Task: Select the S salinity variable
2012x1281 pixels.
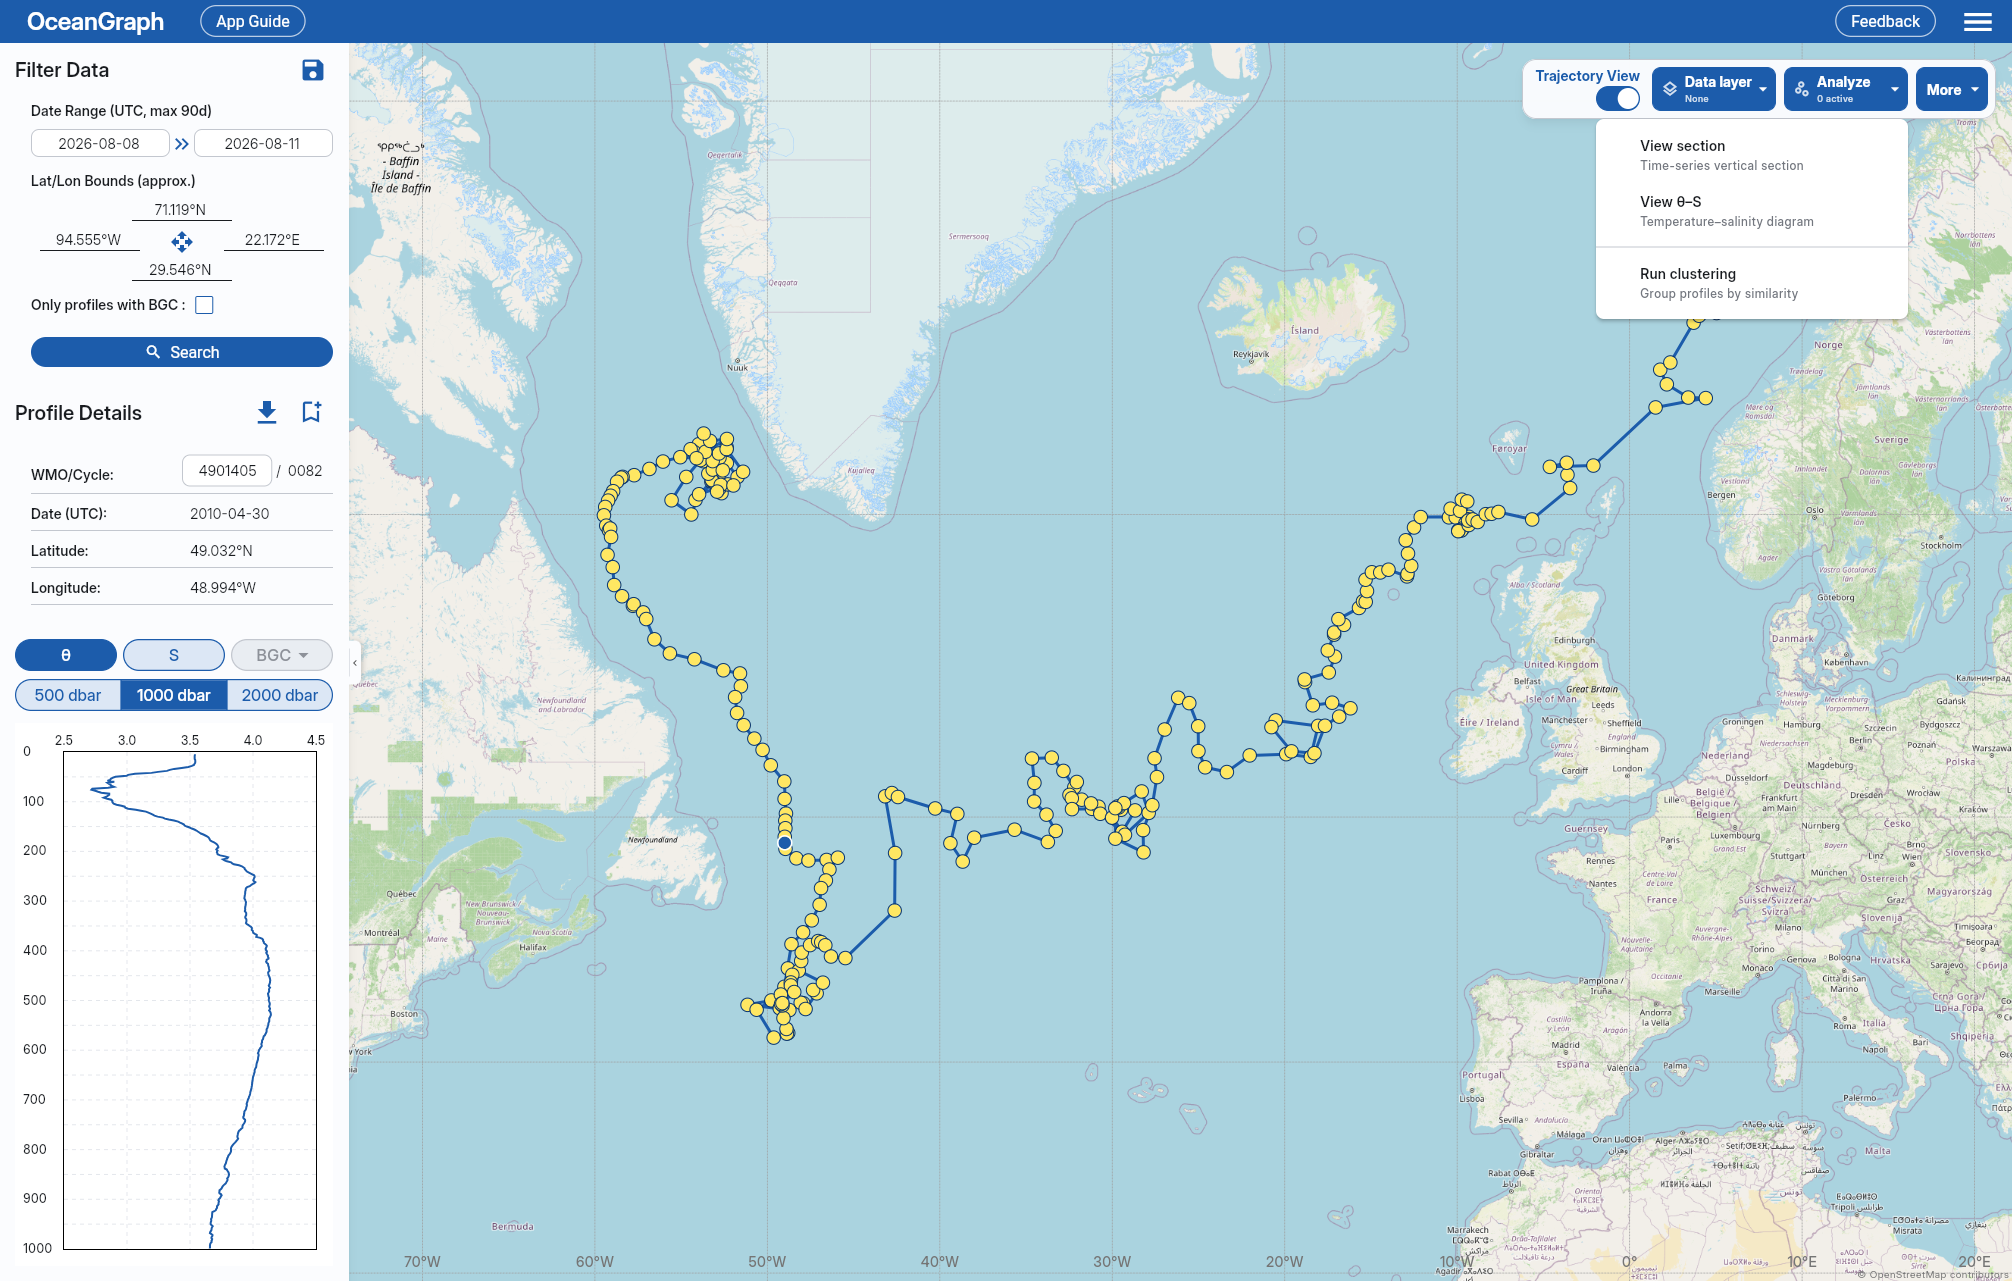Action: (174, 655)
